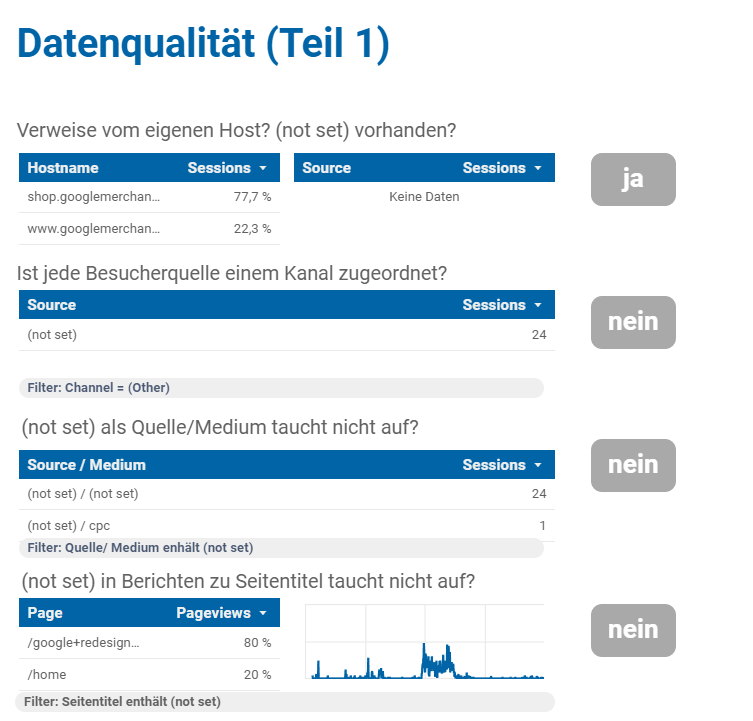Sort Page table by Pageviews arrow

[x=263, y=613]
